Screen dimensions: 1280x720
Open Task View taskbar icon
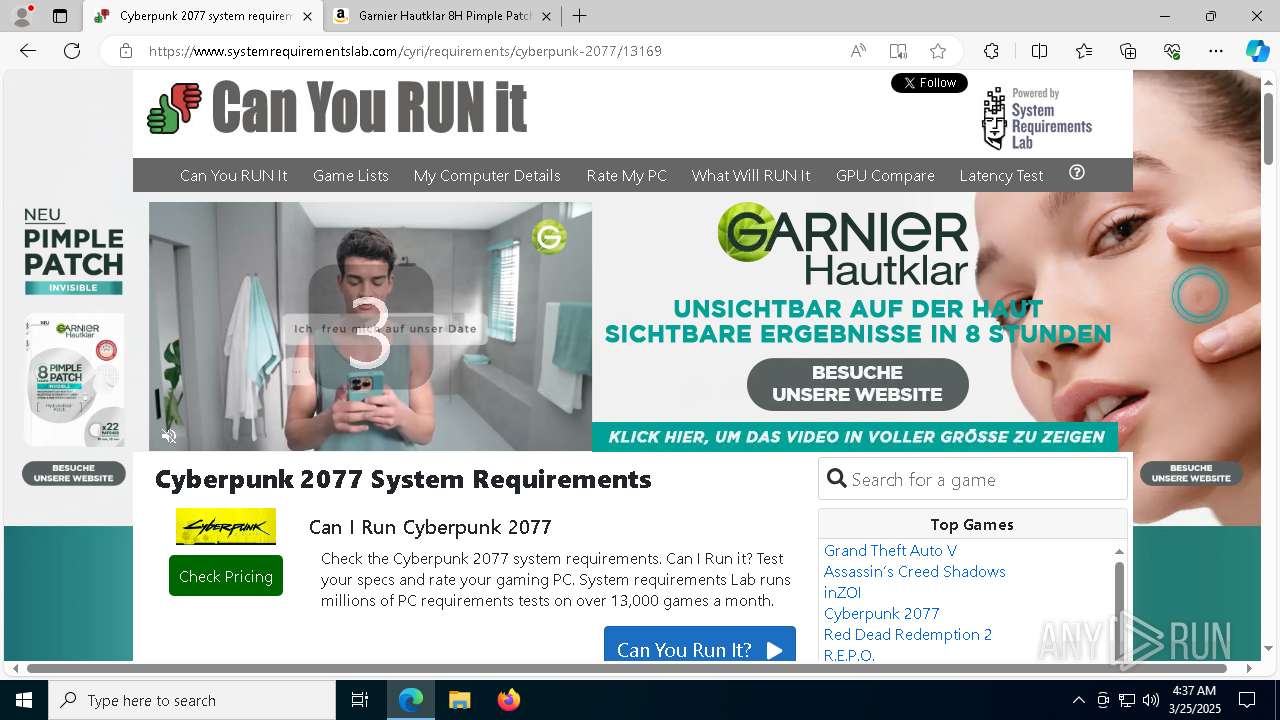360,700
